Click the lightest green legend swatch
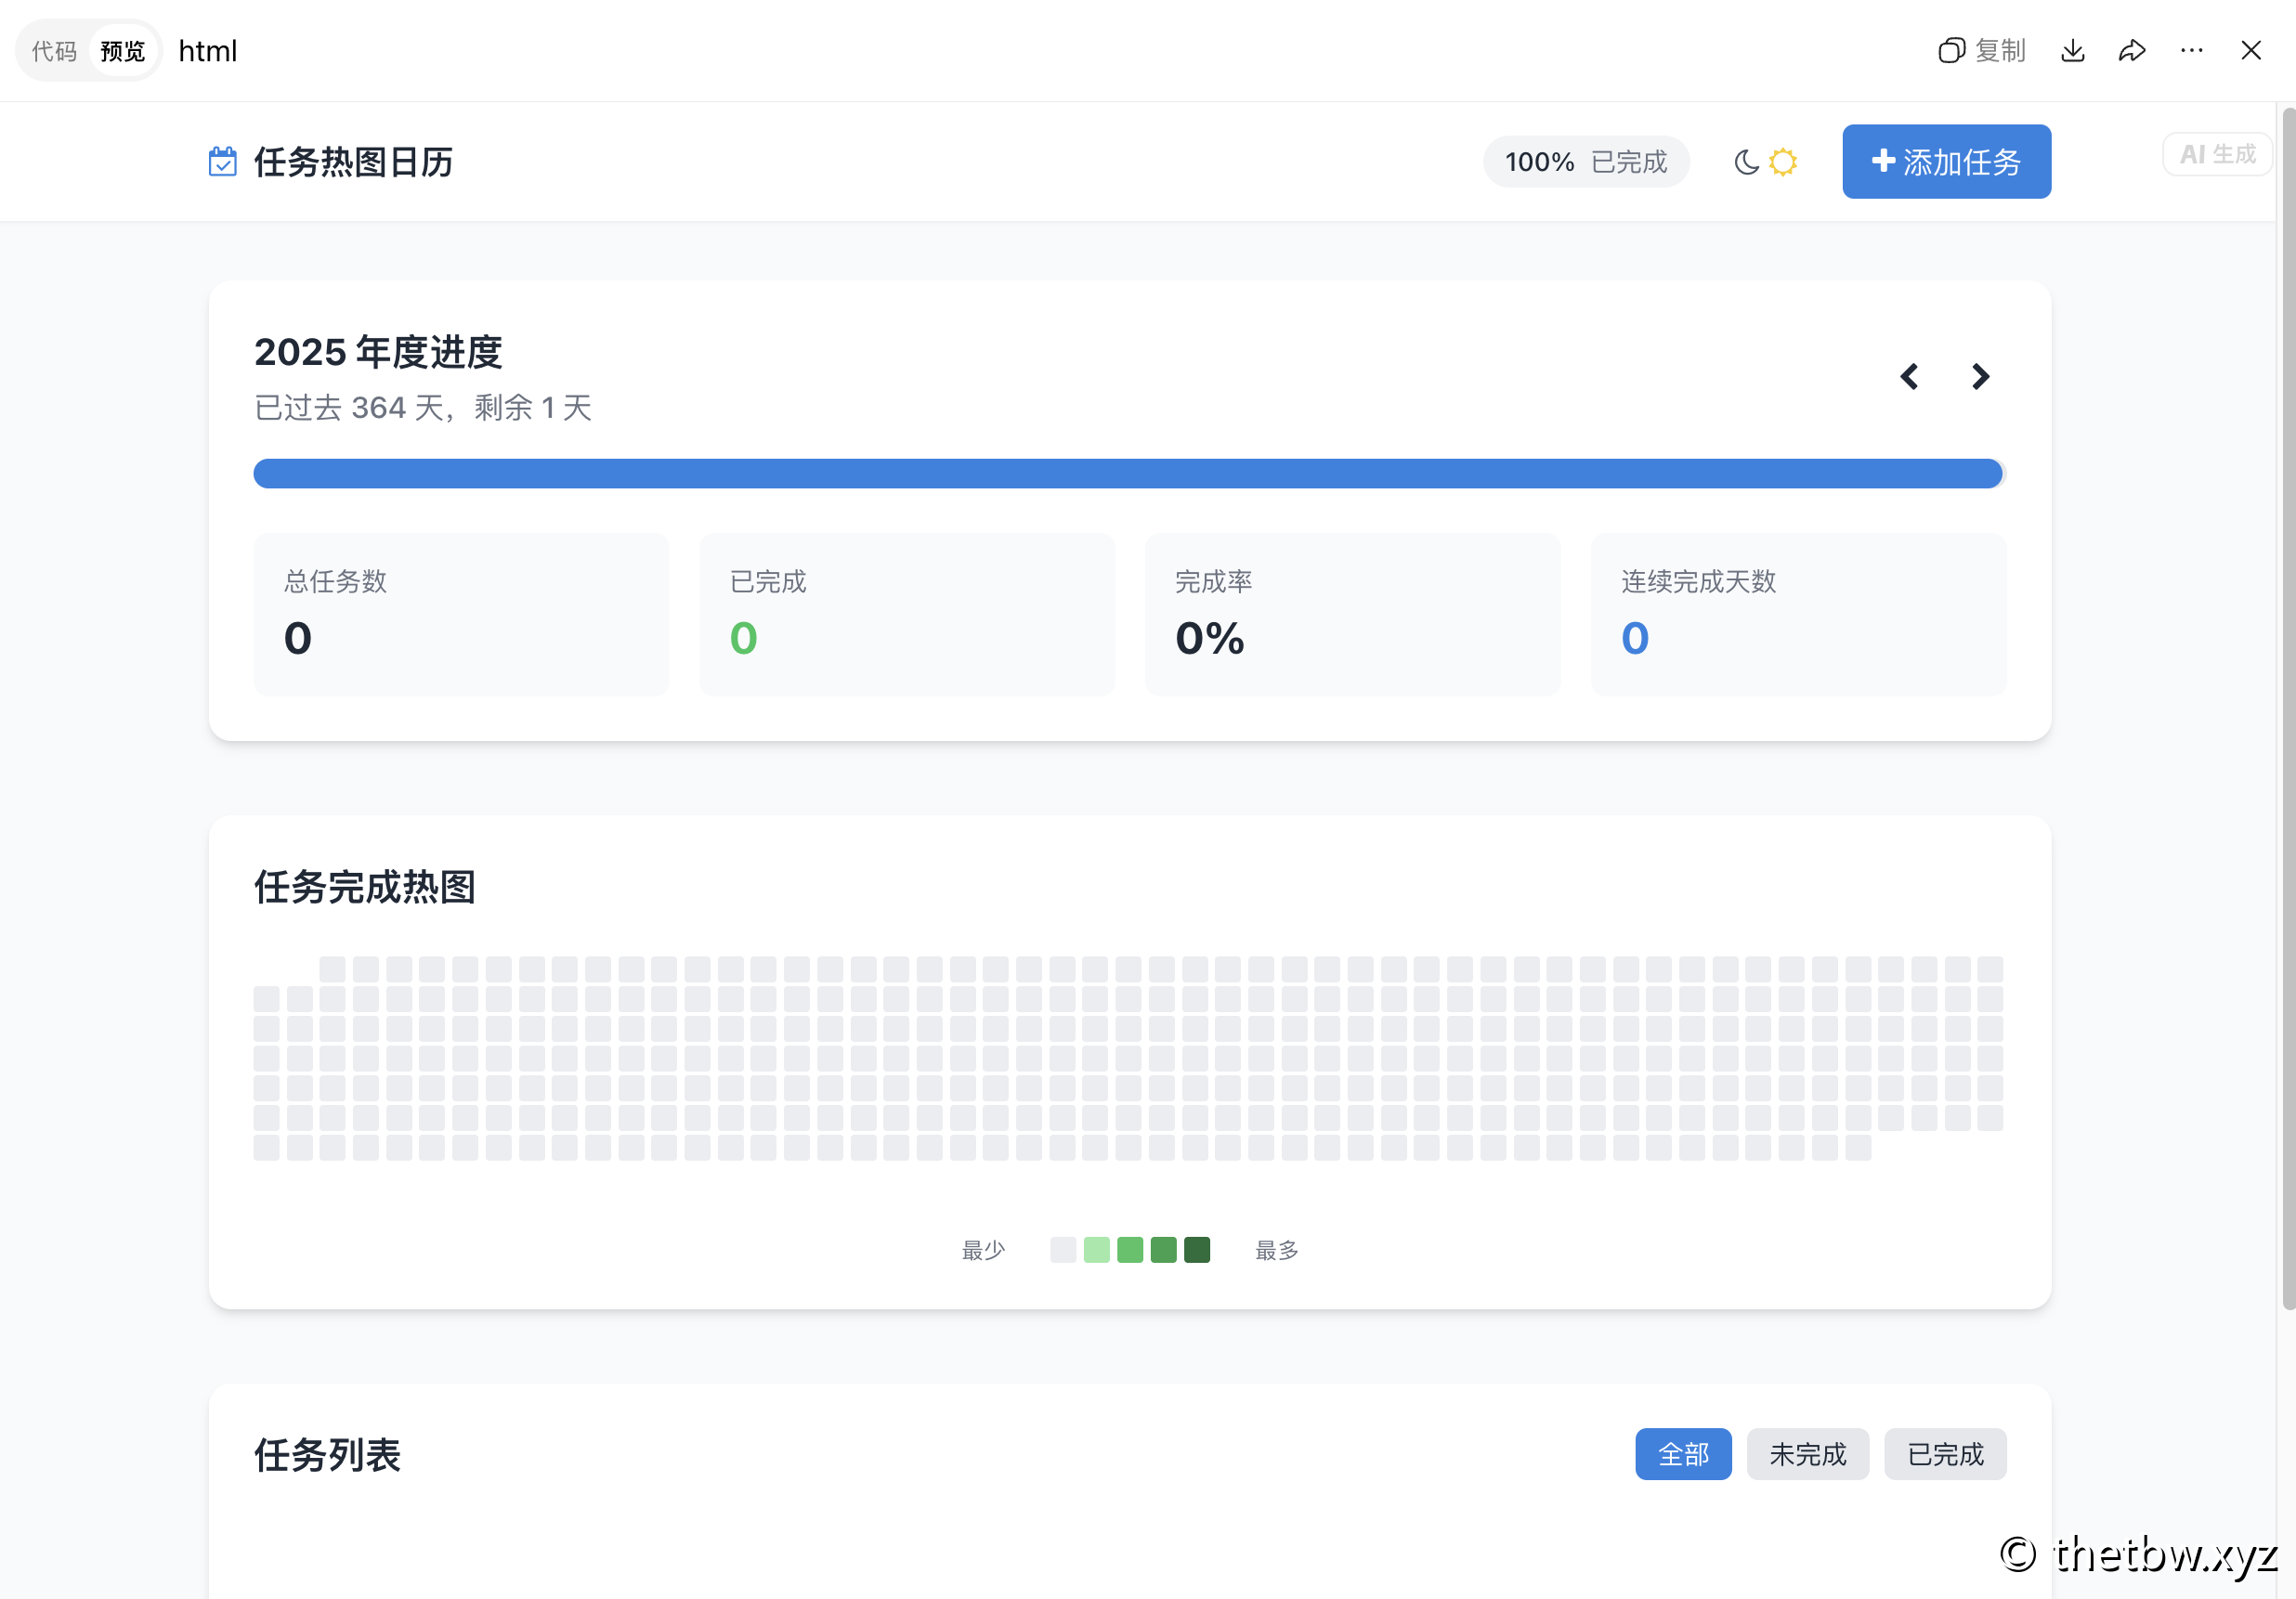2296x1599 pixels. [1096, 1250]
